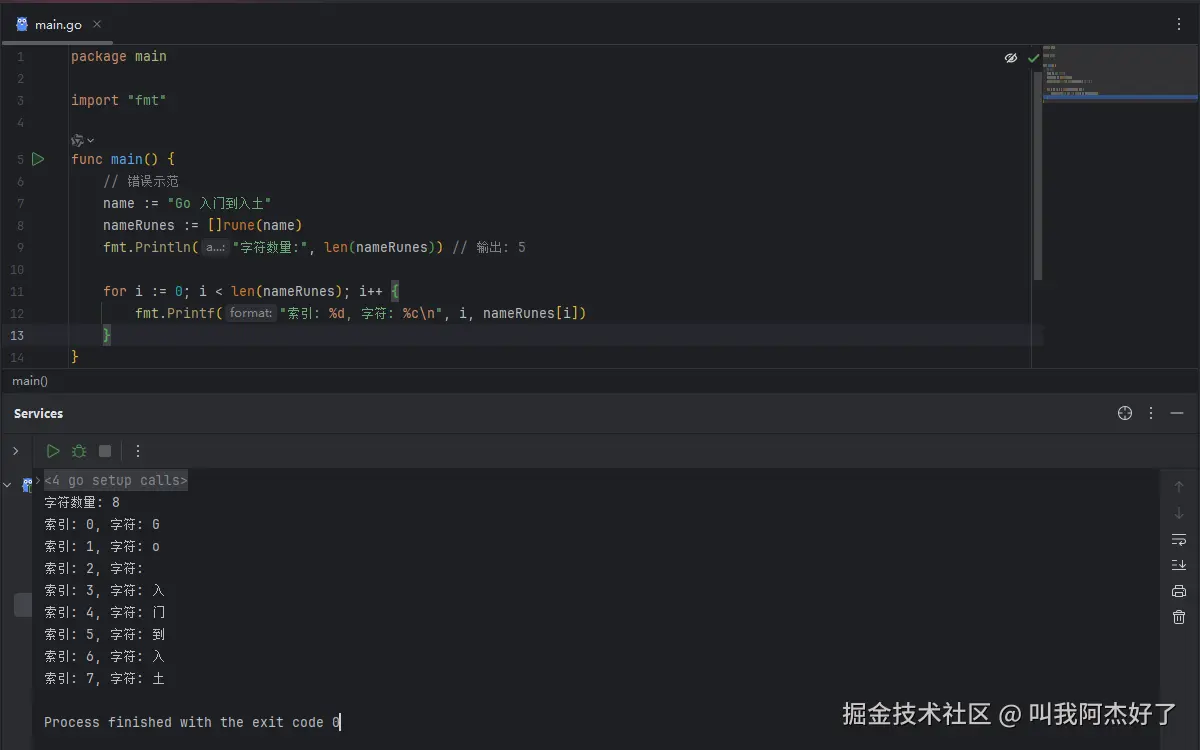Clear console with the trash icon
1200x750 pixels.
click(x=1179, y=617)
